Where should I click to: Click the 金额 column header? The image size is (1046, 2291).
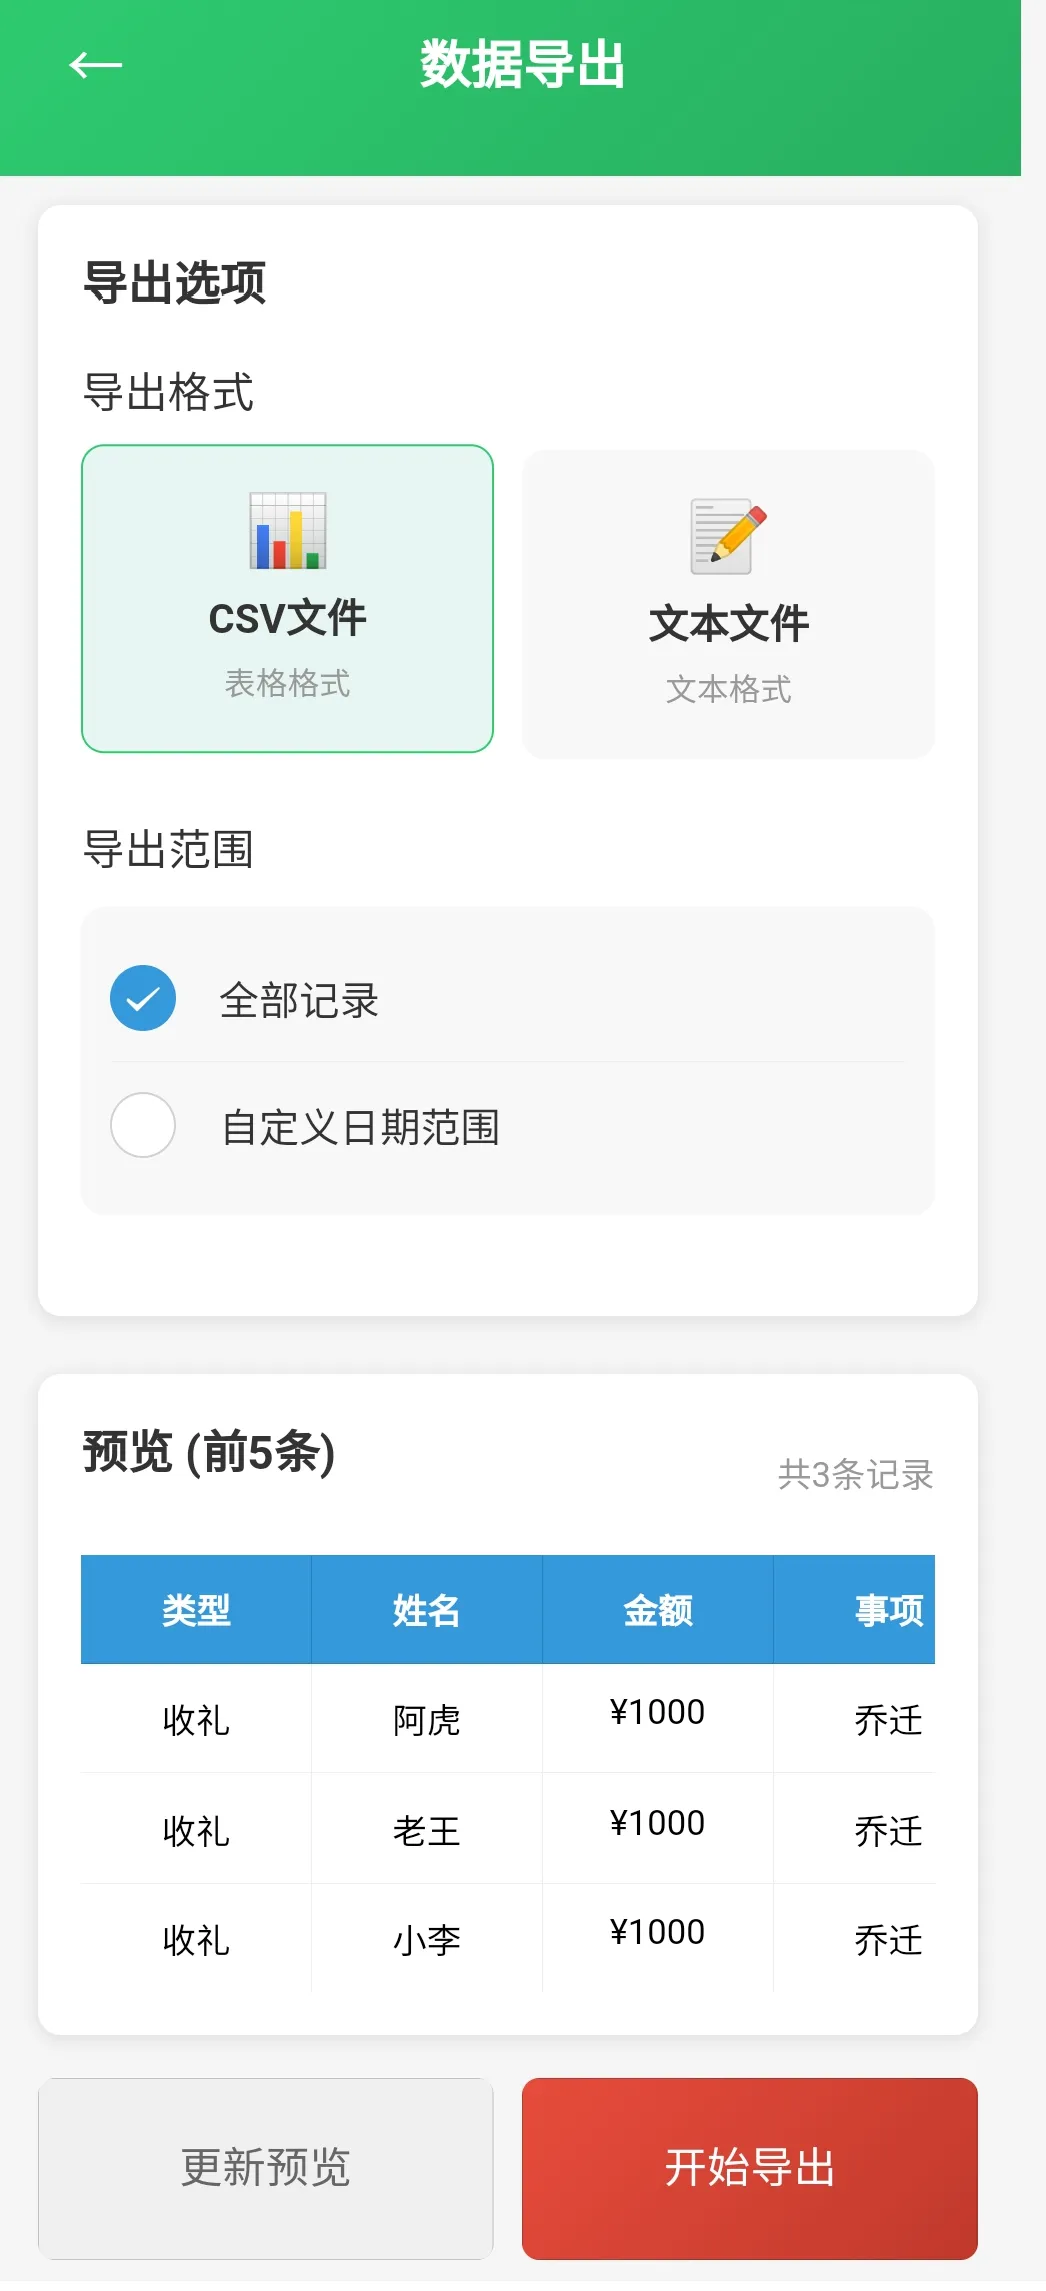[x=658, y=1610]
